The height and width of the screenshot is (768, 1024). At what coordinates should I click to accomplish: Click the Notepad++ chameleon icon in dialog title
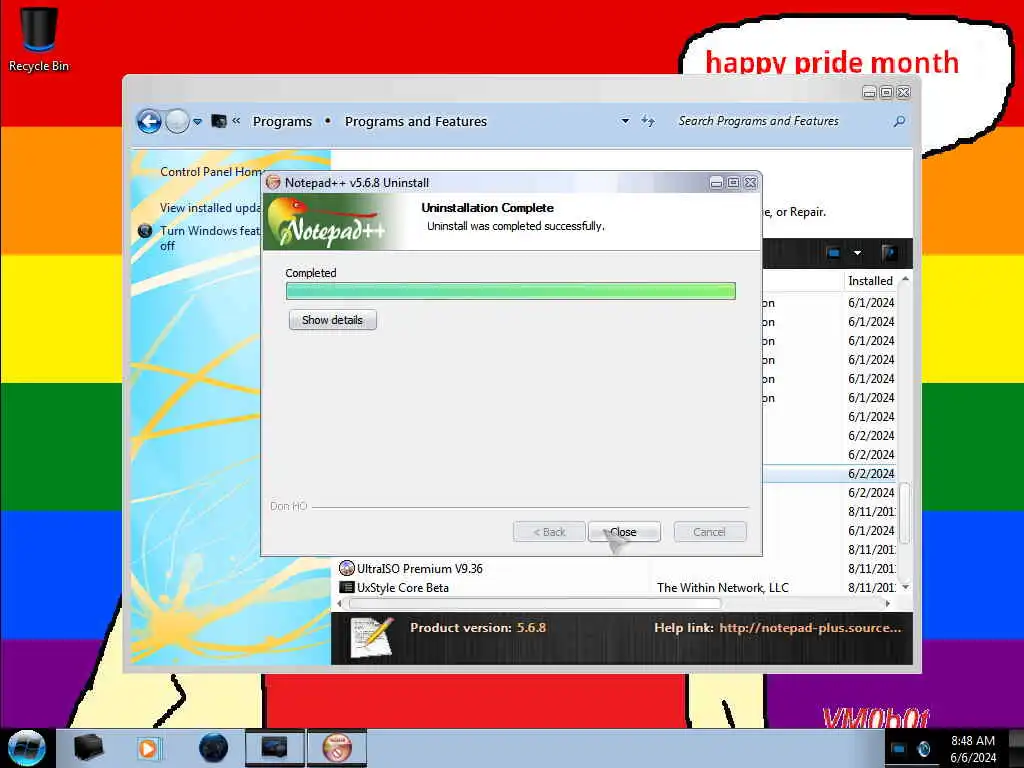coord(274,183)
